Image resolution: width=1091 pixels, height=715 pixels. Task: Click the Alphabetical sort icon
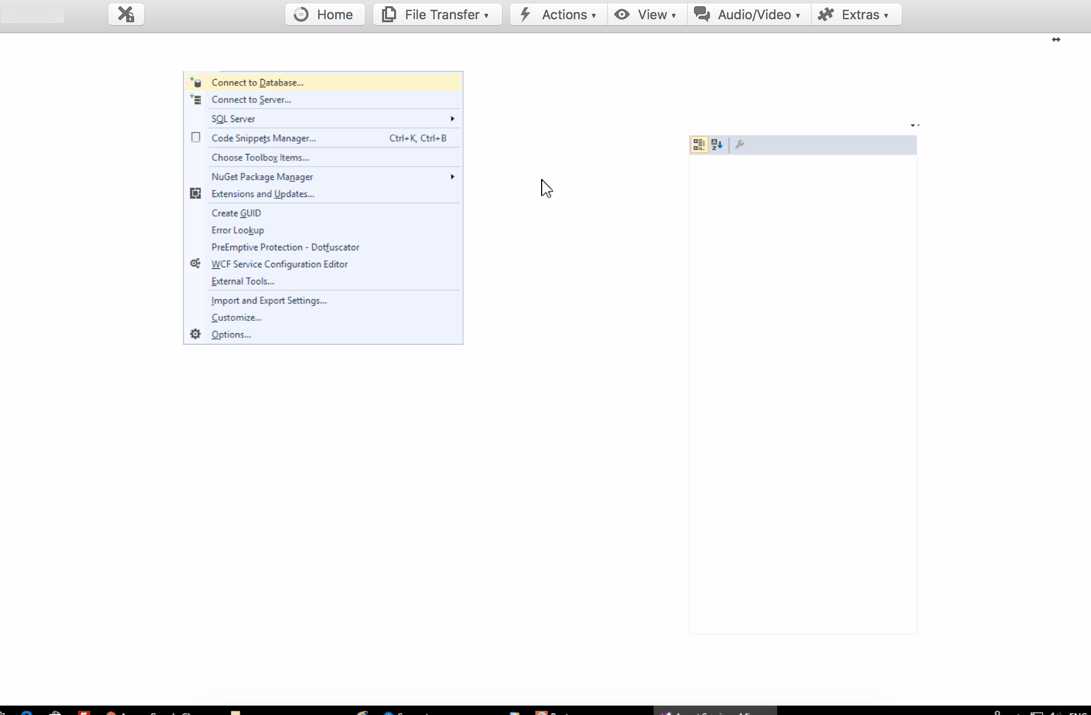click(x=717, y=145)
